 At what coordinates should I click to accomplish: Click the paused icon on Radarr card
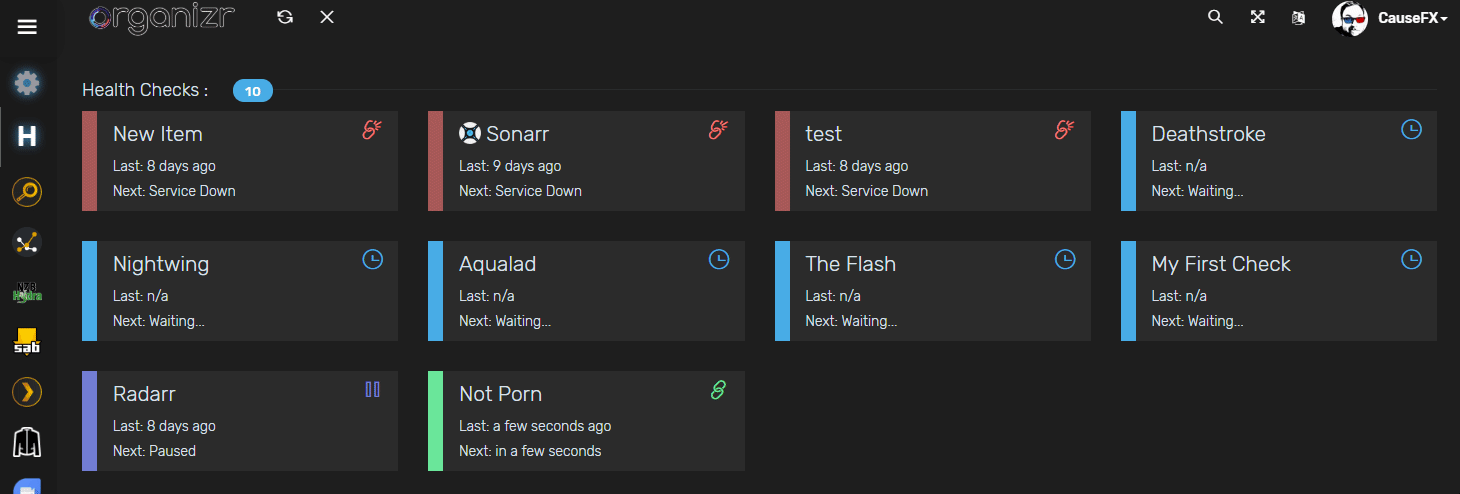[x=373, y=390]
